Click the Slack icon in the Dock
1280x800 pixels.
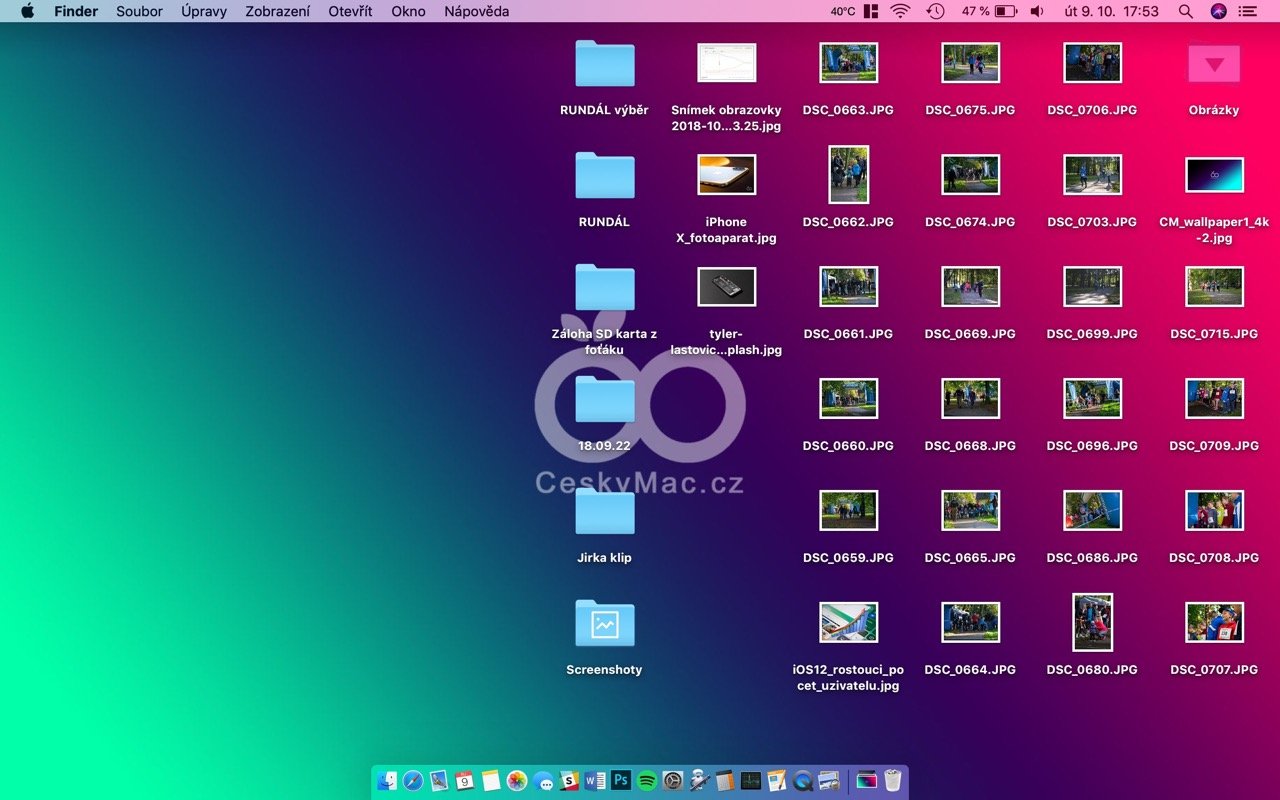(x=569, y=781)
